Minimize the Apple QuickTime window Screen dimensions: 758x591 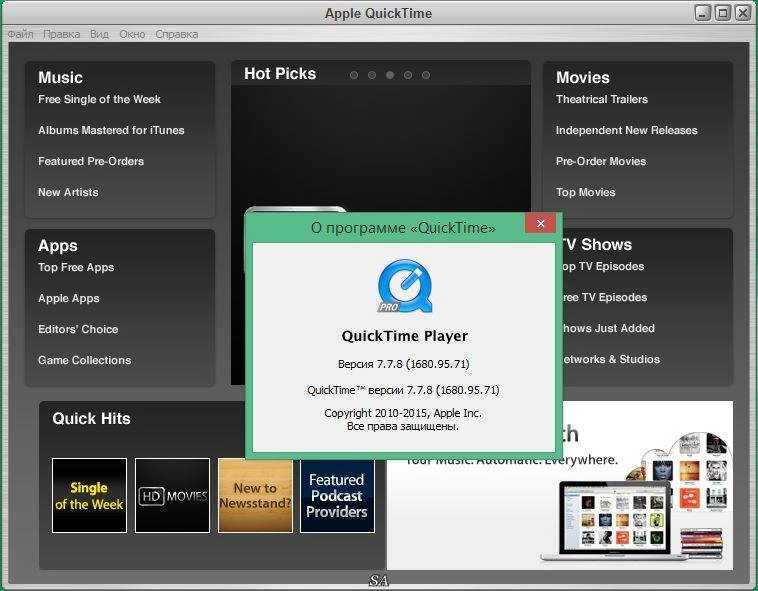[703, 13]
